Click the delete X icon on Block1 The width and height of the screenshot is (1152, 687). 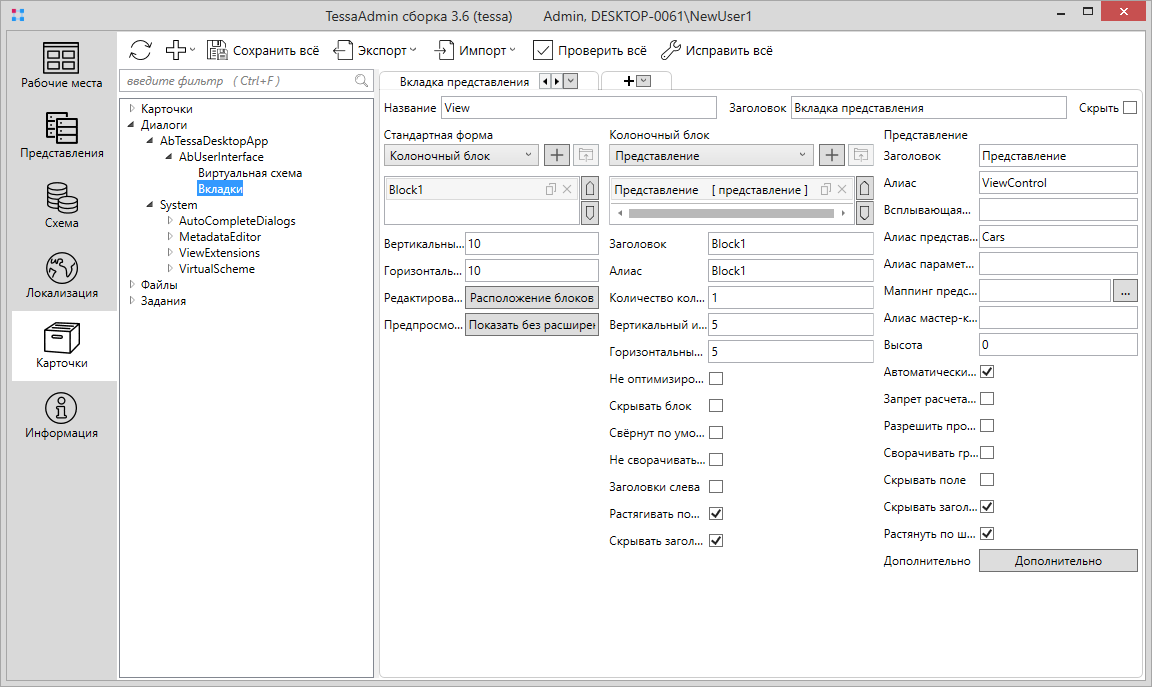pyautogui.click(x=567, y=190)
